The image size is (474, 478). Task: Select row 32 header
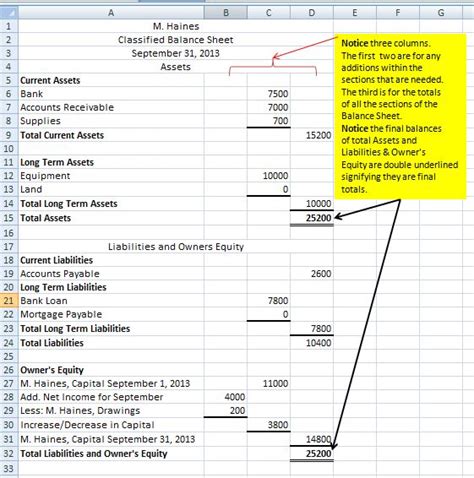9,454
